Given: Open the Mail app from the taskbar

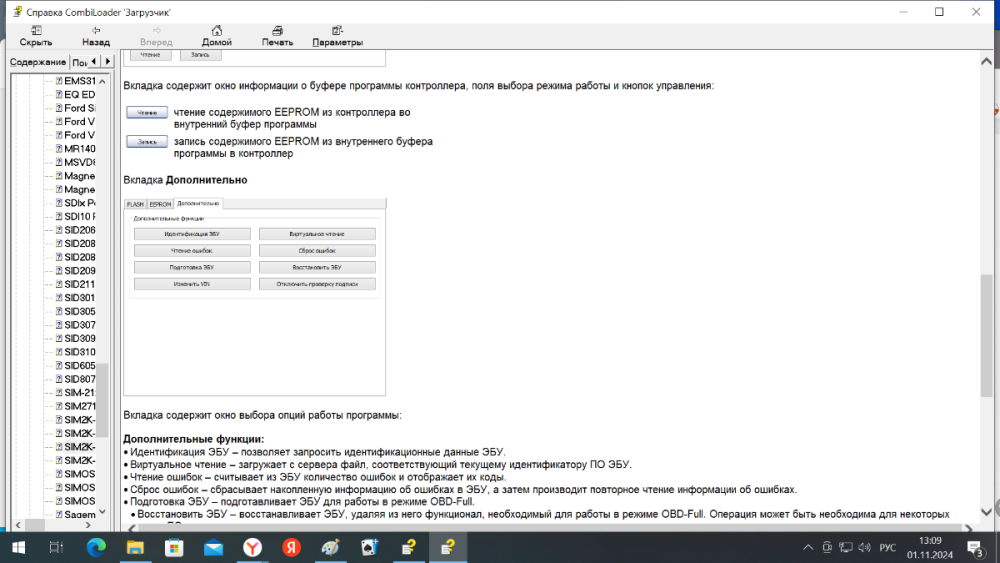Looking at the screenshot, I should (213, 548).
